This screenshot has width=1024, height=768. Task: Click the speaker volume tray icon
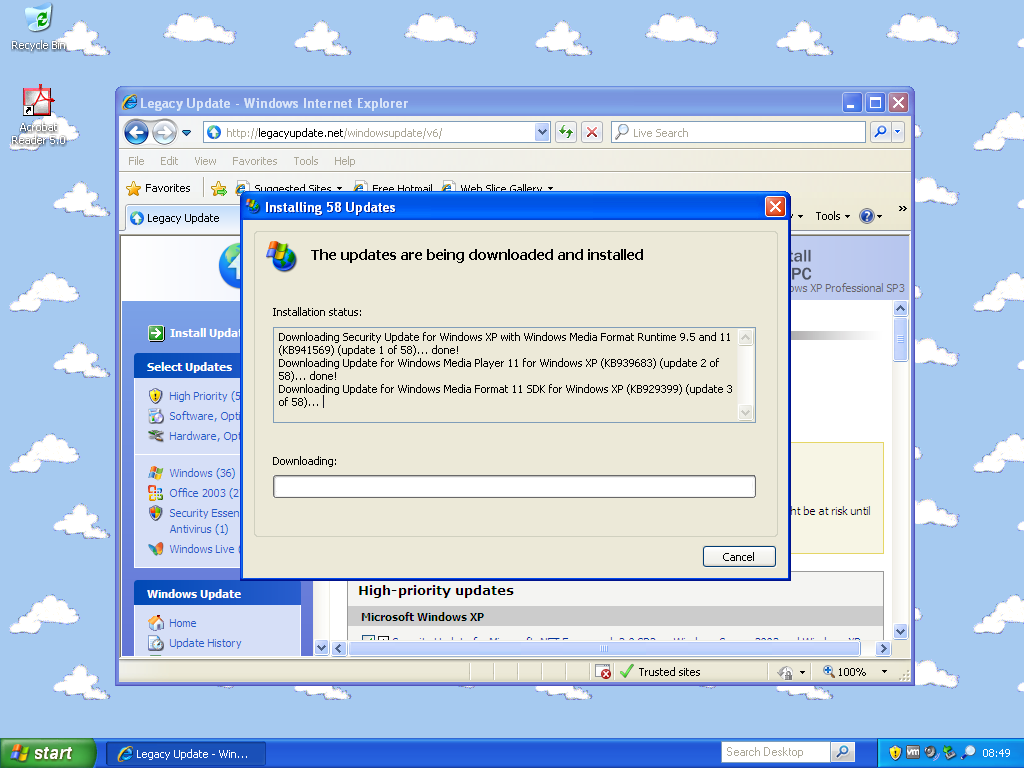click(931, 752)
